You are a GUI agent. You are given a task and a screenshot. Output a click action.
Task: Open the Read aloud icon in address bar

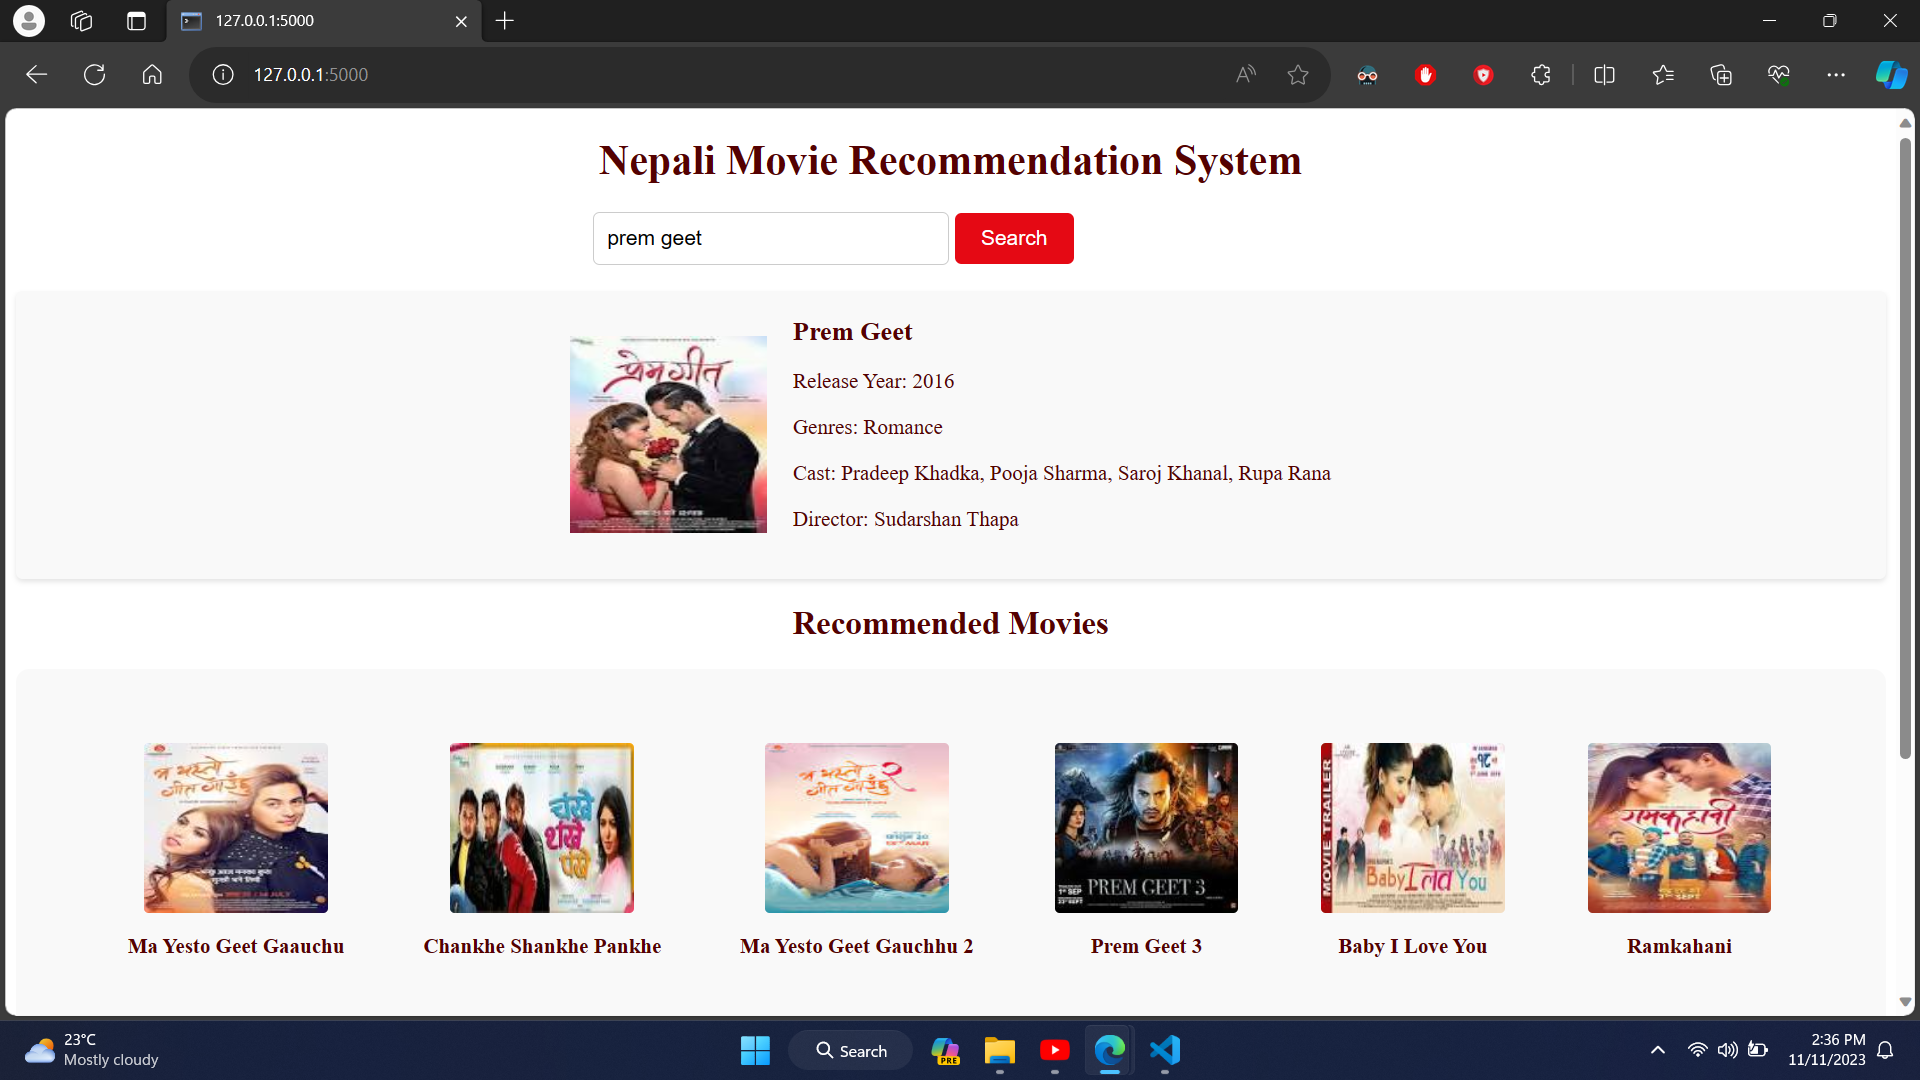1245,75
